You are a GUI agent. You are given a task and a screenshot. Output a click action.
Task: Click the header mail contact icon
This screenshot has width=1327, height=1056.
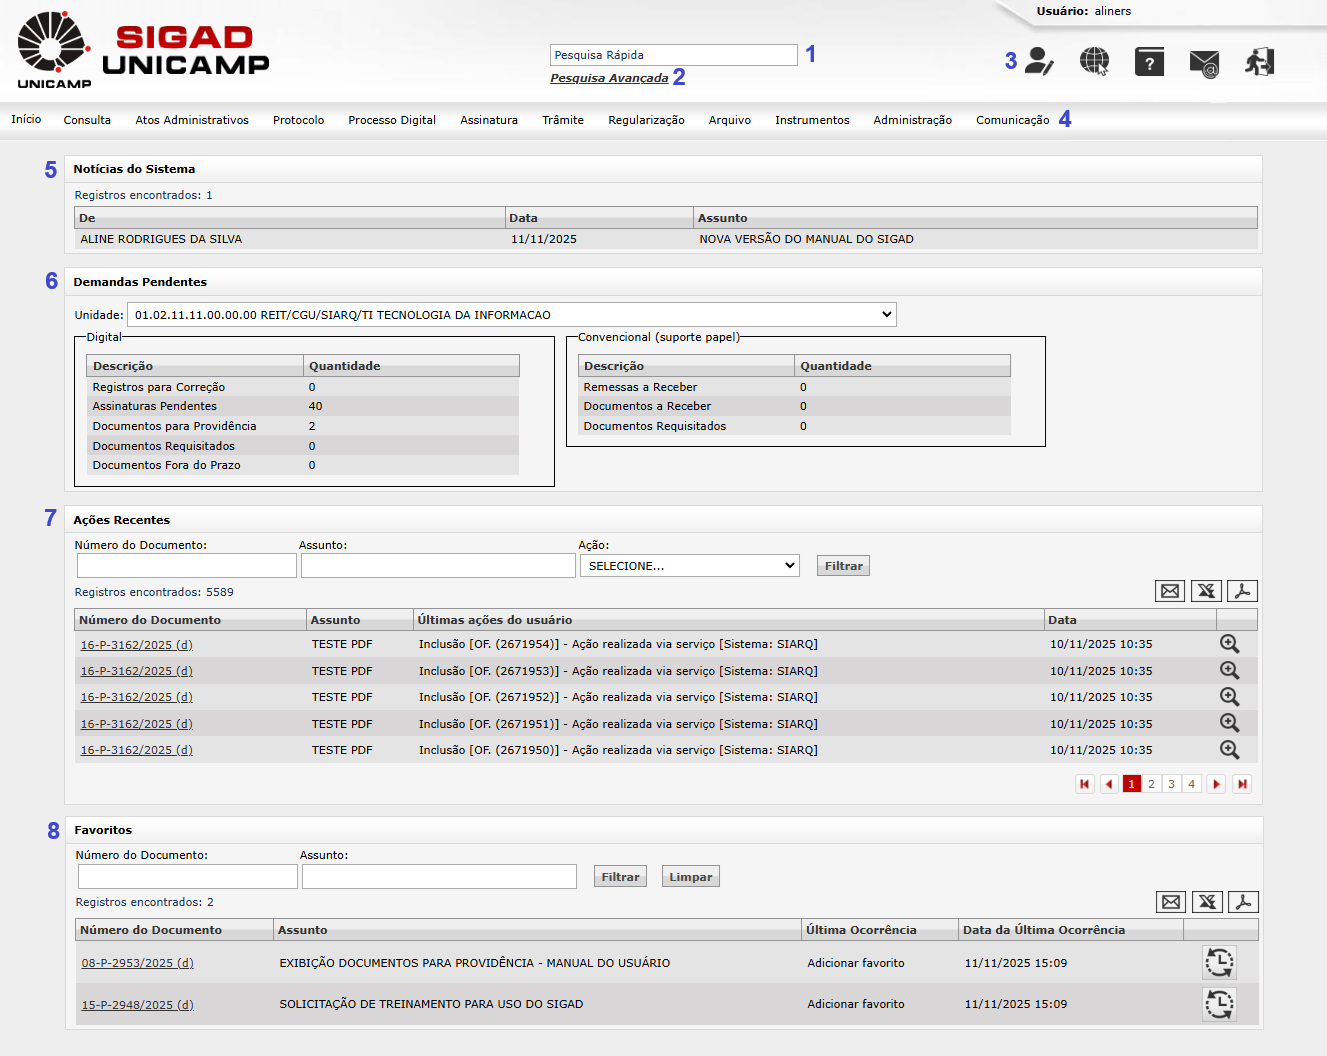[x=1204, y=63]
